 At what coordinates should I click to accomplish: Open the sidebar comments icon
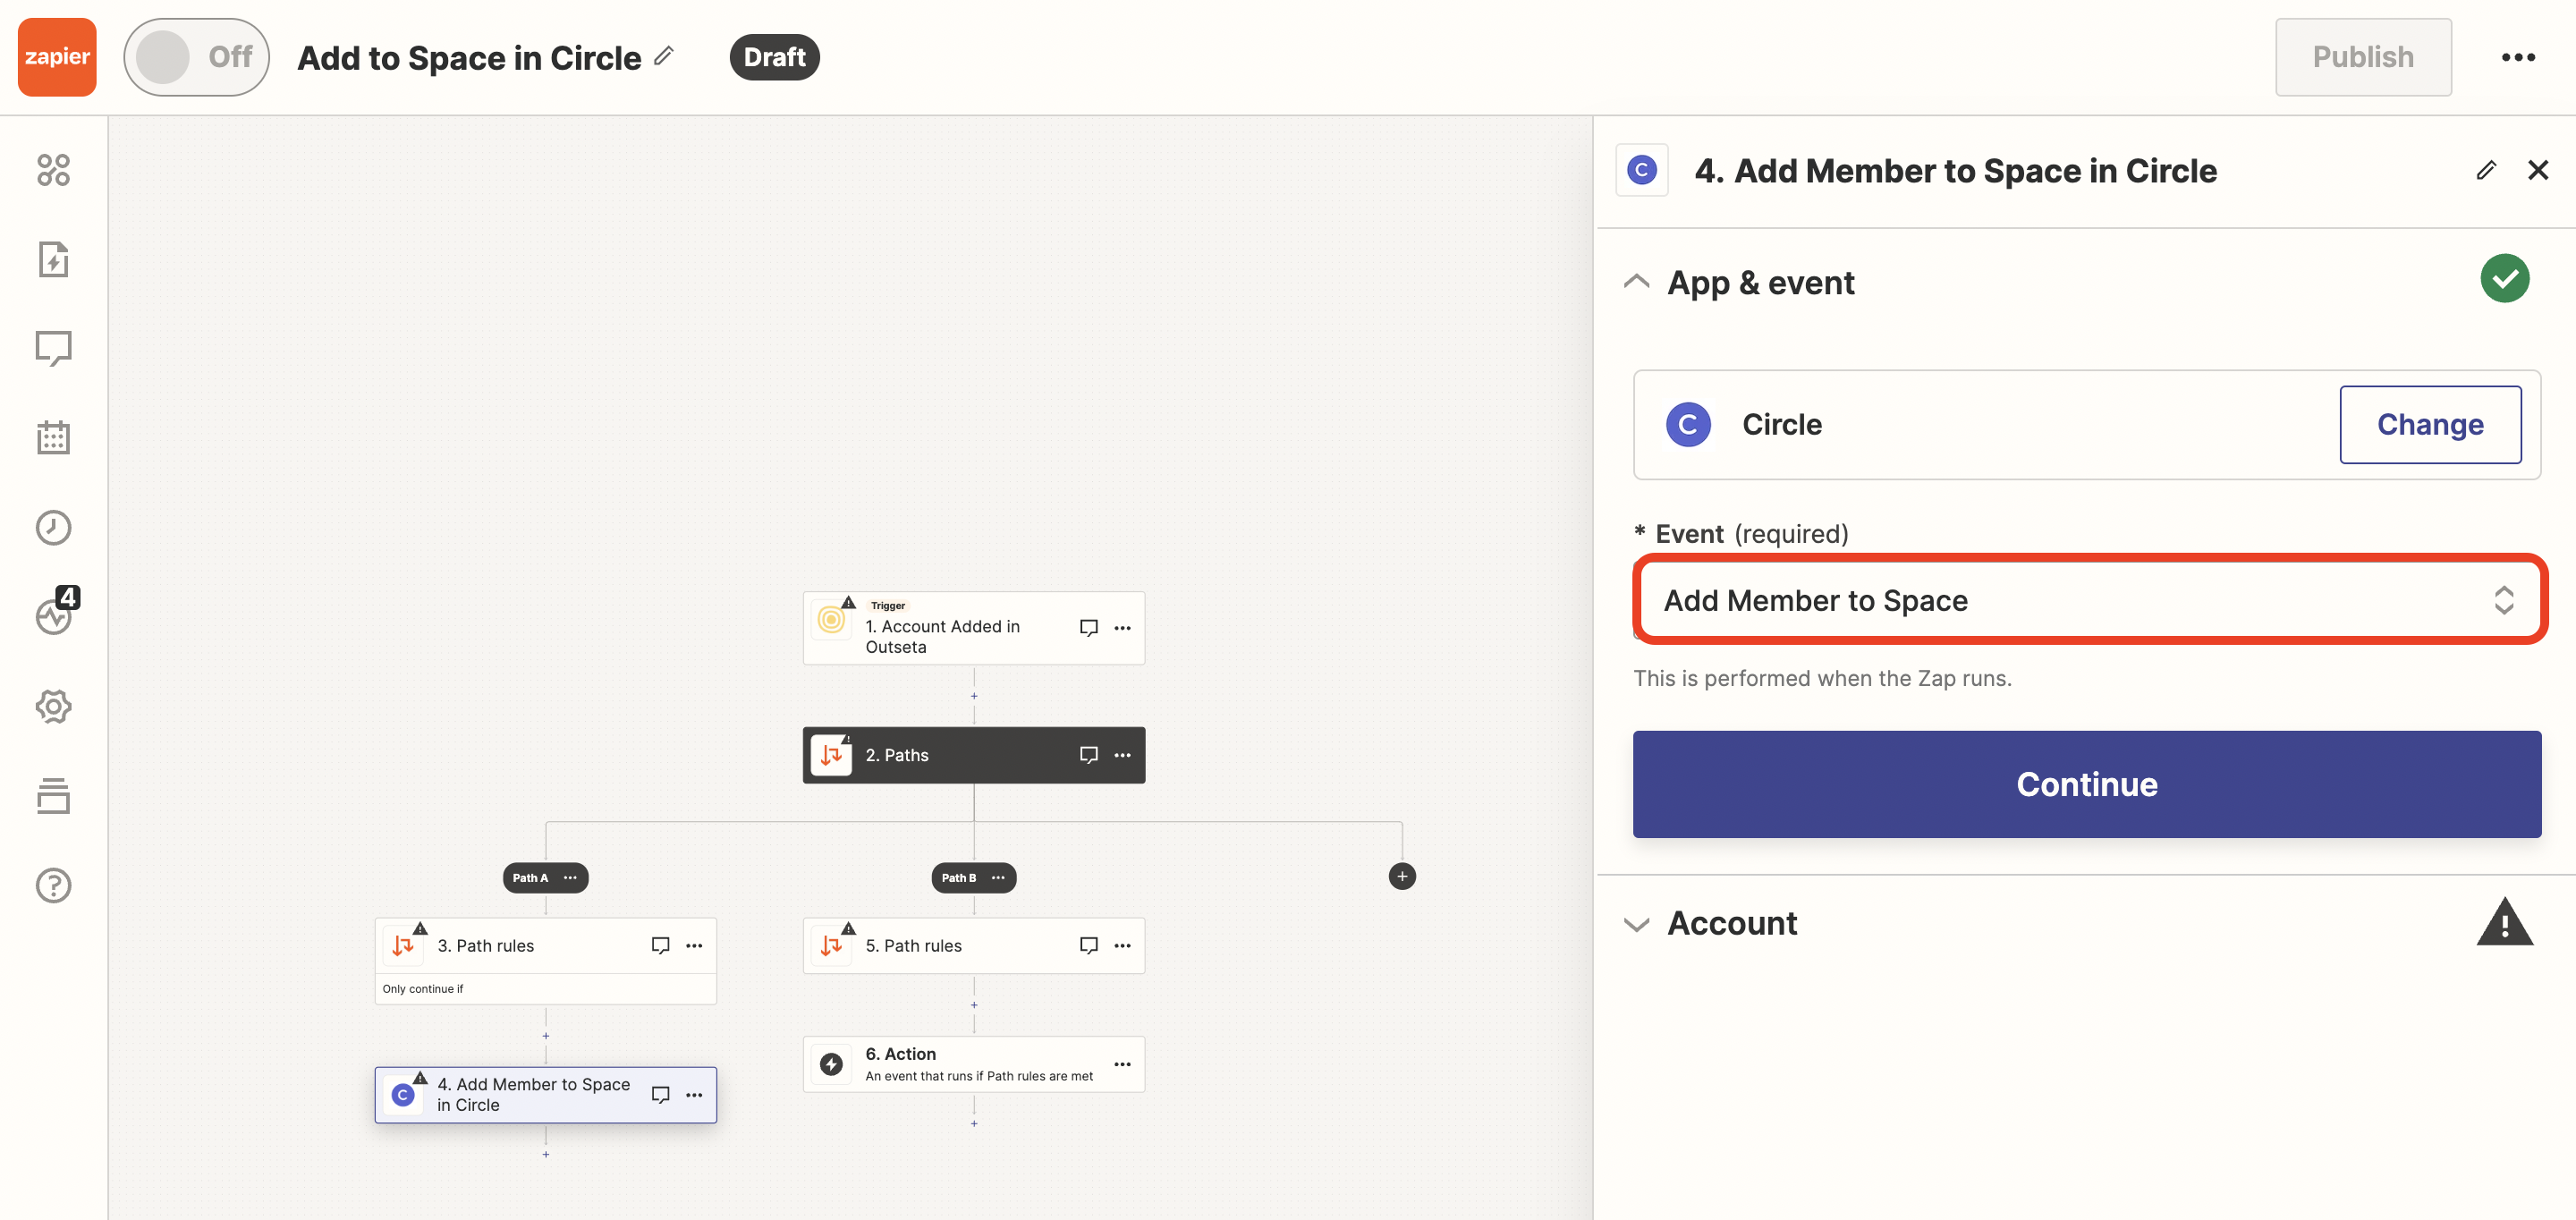(x=53, y=348)
